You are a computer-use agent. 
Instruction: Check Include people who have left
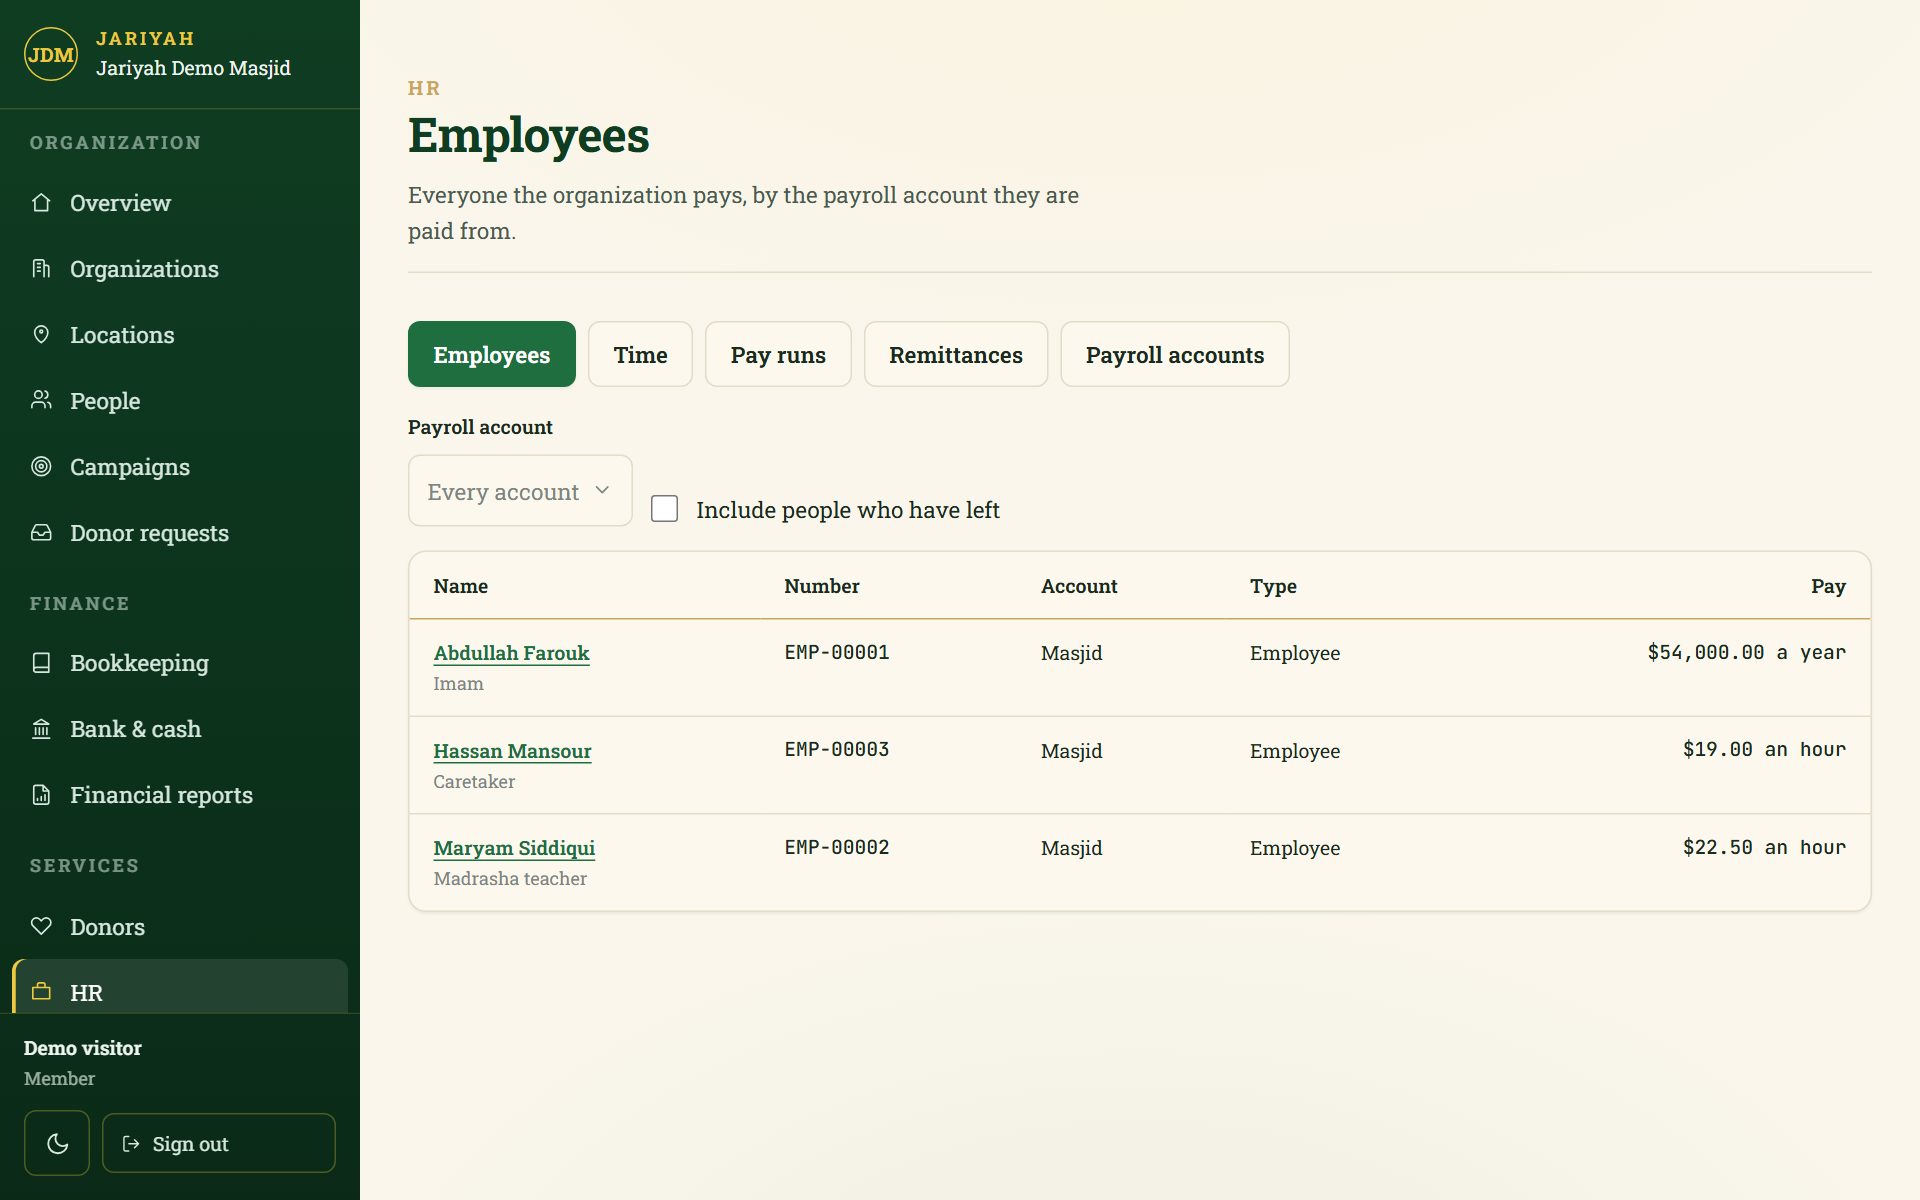664,509
